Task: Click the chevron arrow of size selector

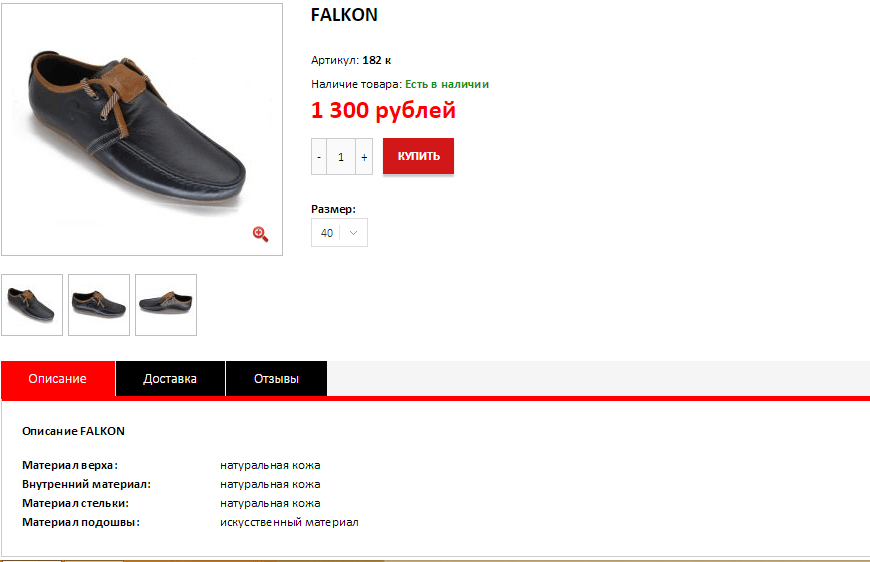Action: tap(353, 233)
